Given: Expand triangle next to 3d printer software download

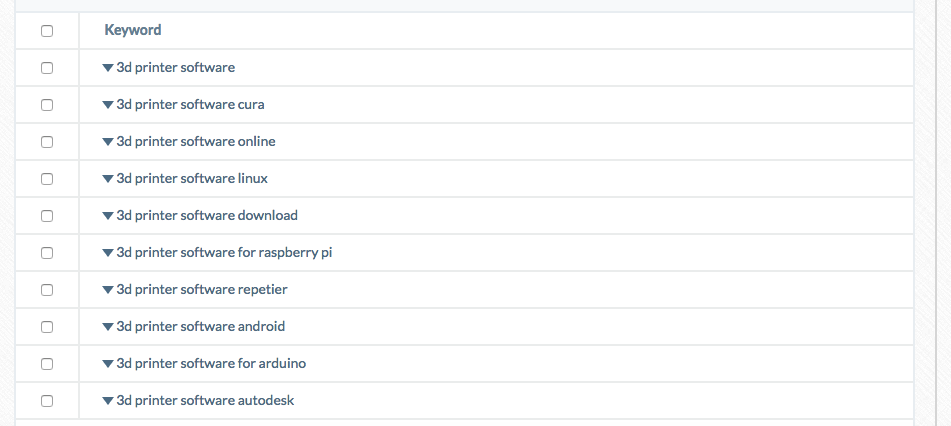Looking at the screenshot, I should (x=108, y=216).
